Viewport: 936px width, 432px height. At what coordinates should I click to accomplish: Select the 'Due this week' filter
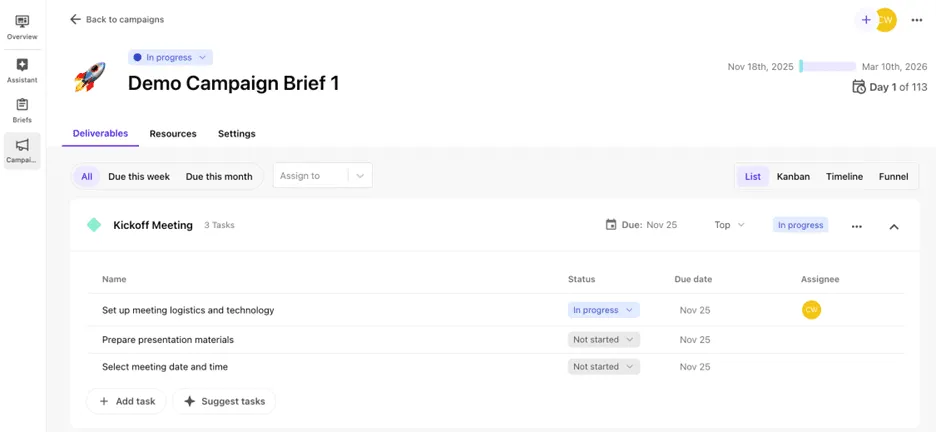(139, 177)
